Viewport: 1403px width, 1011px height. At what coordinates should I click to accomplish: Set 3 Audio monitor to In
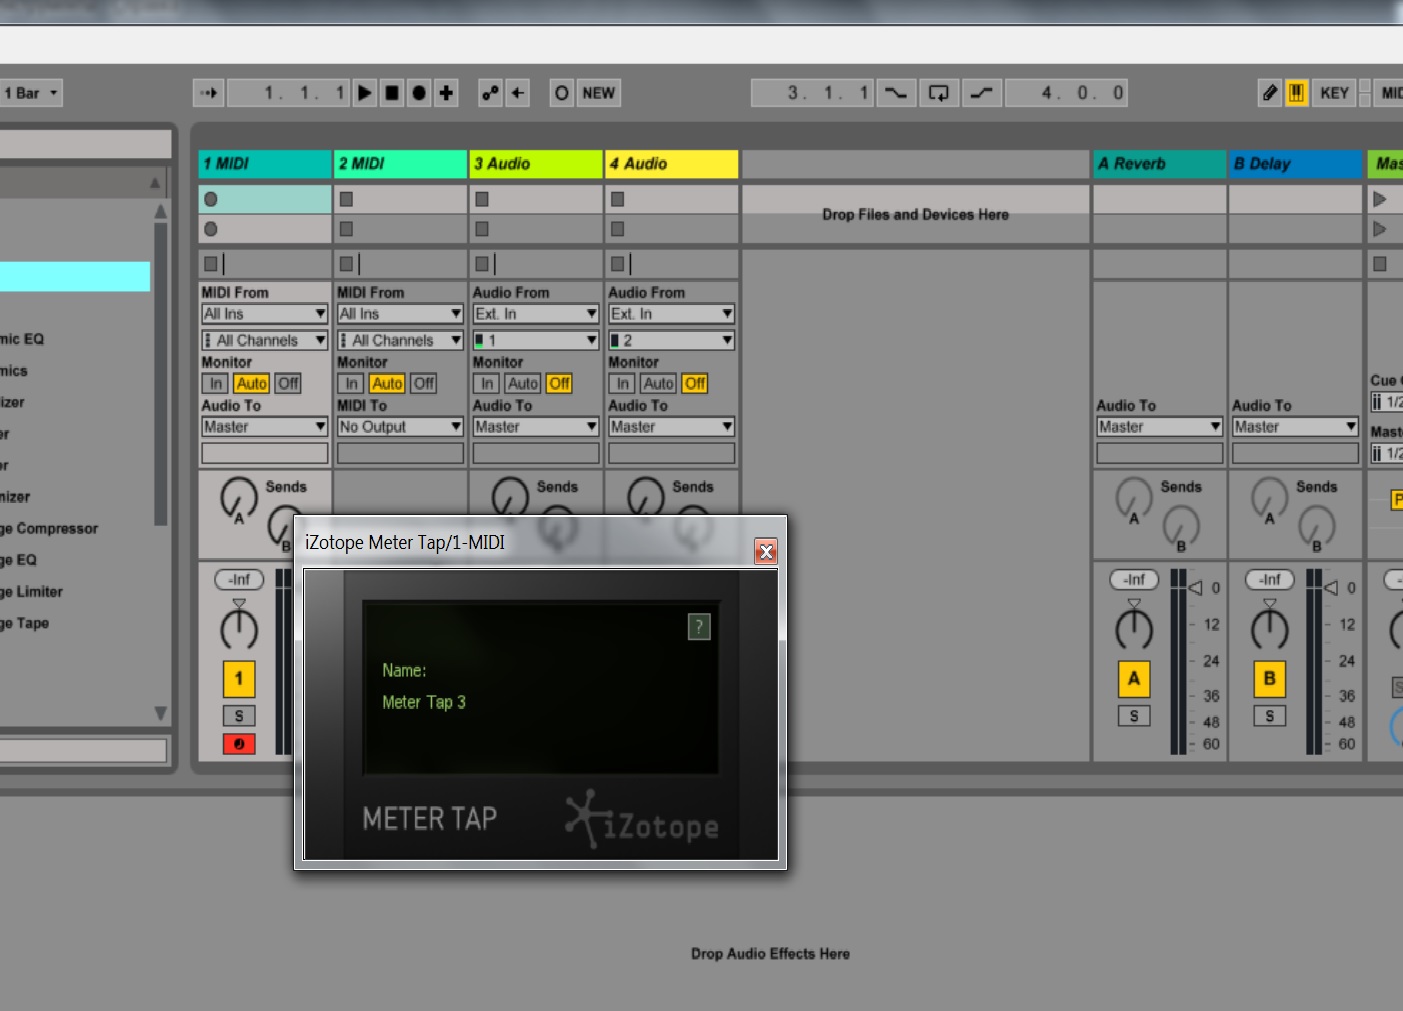click(x=487, y=384)
